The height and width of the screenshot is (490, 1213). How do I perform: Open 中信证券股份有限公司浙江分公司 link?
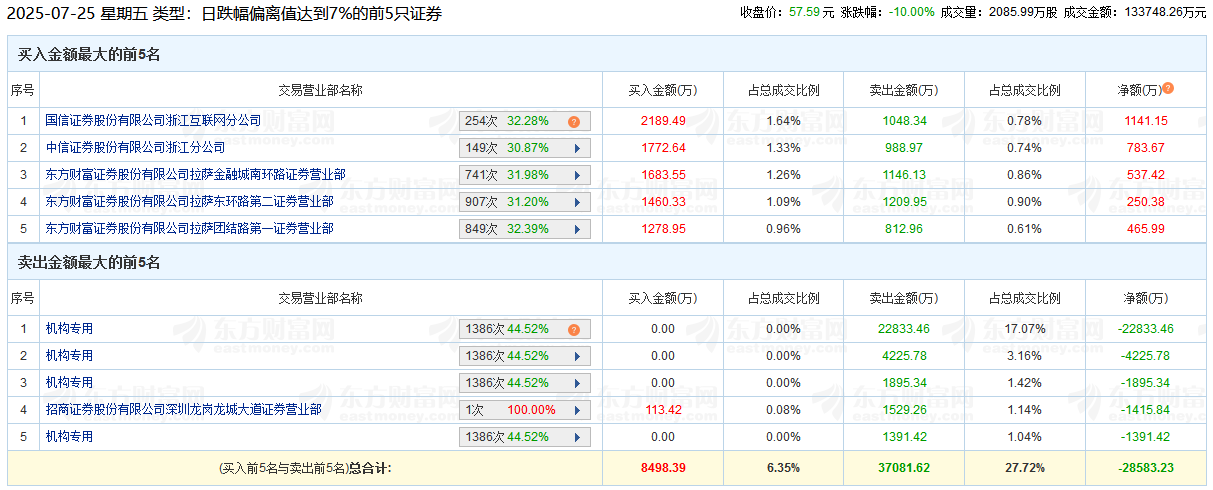(135, 148)
